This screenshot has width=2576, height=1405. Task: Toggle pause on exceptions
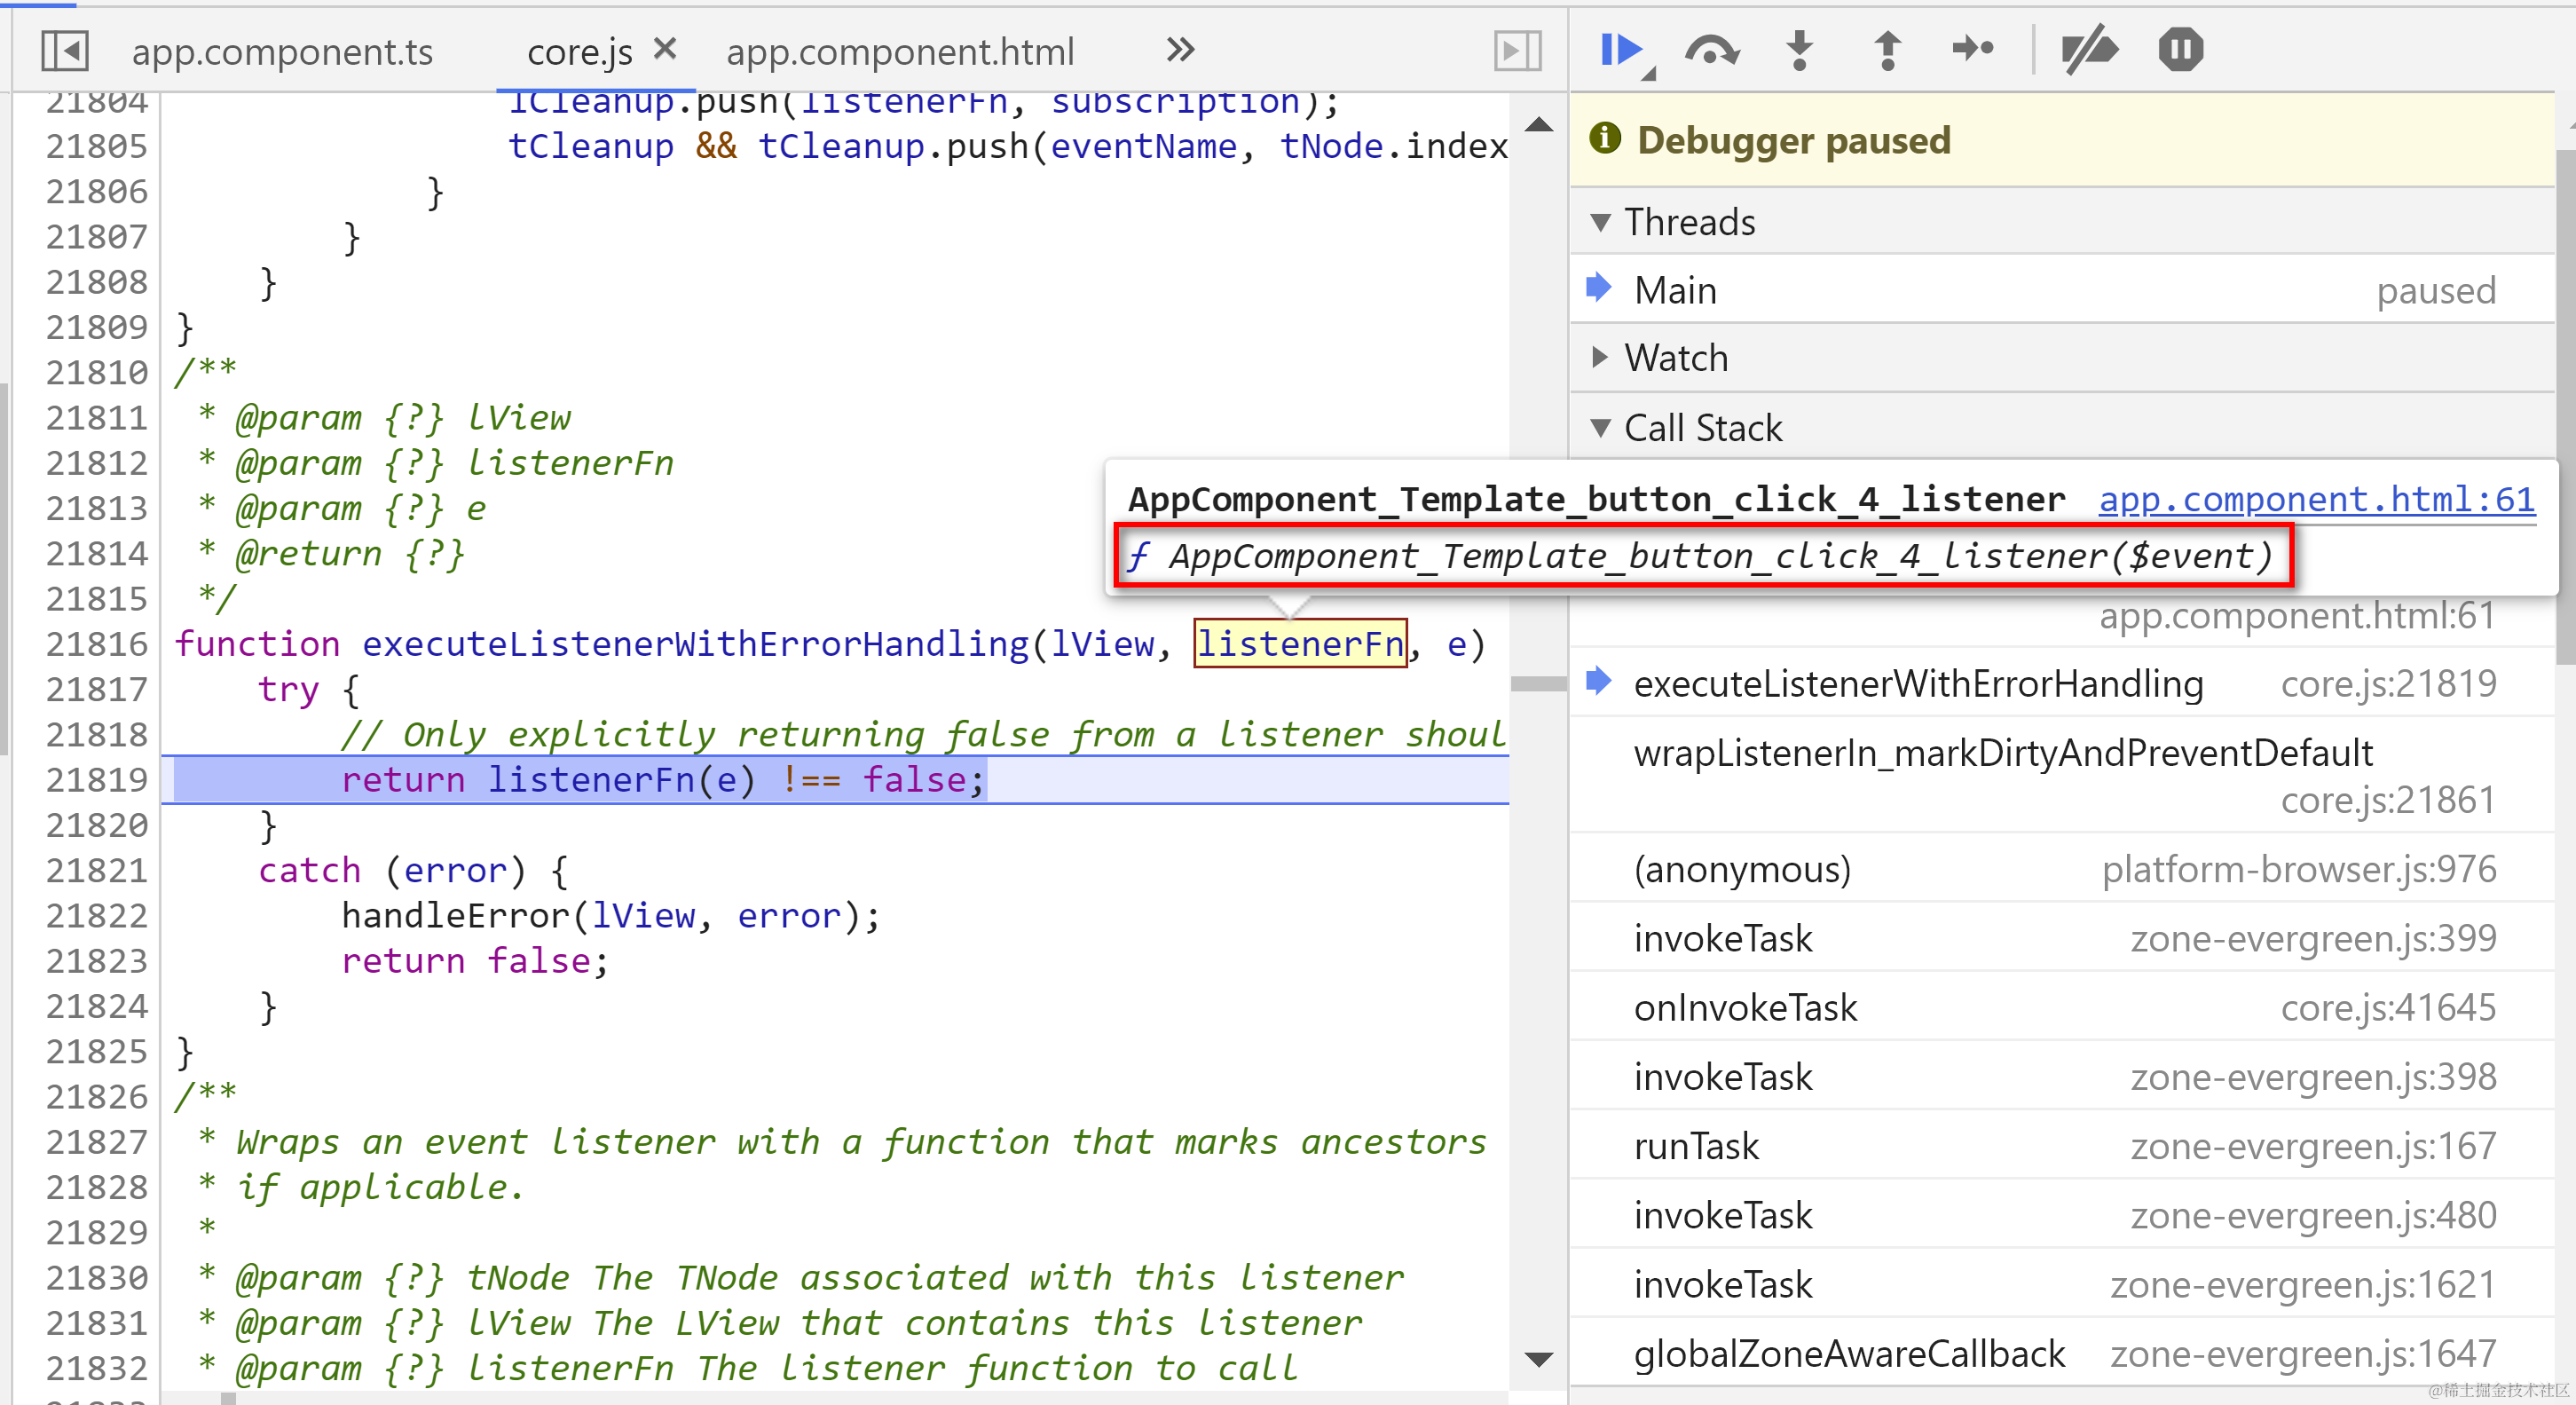coord(2180,50)
